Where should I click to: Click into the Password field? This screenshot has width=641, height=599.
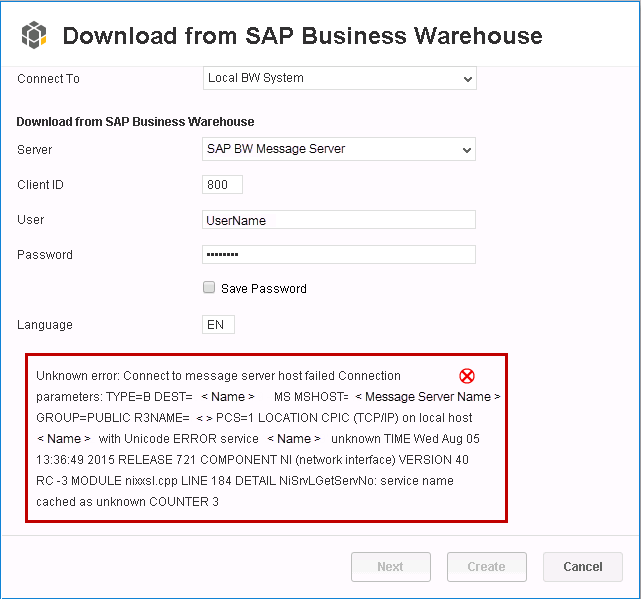click(x=339, y=255)
